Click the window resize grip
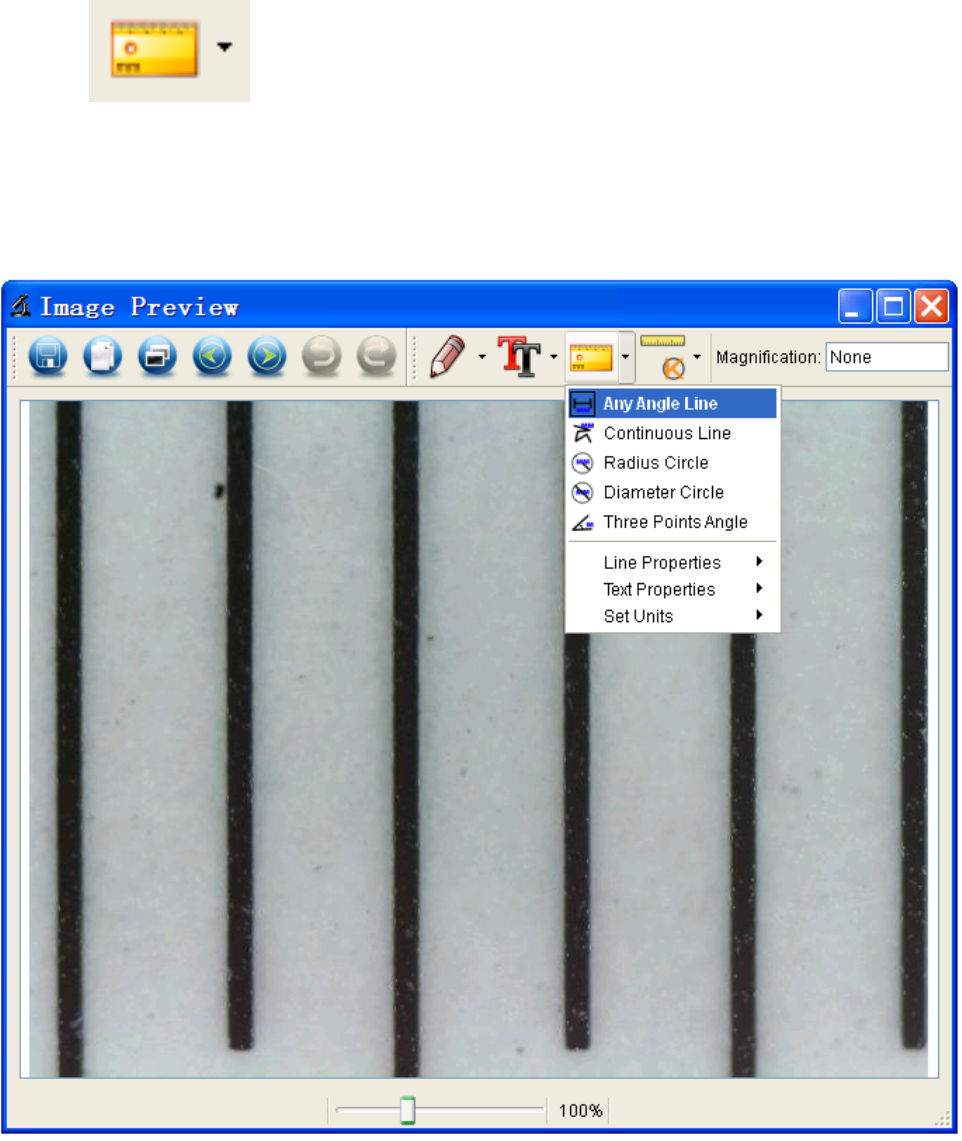 (x=943, y=1119)
